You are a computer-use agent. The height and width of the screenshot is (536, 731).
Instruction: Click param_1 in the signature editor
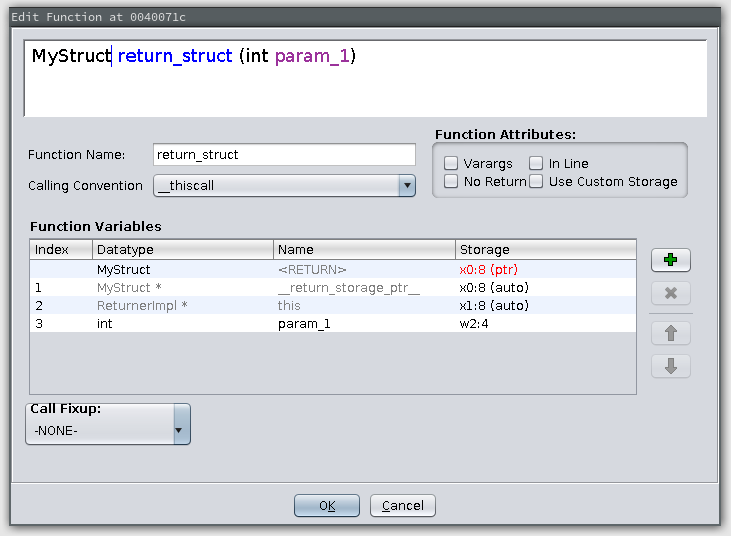(312, 56)
